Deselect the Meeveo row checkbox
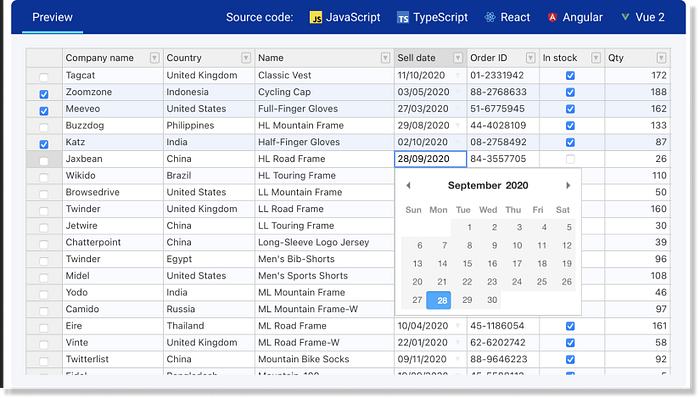Image resolution: width=700 pixels, height=398 pixels. (x=44, y=111)
